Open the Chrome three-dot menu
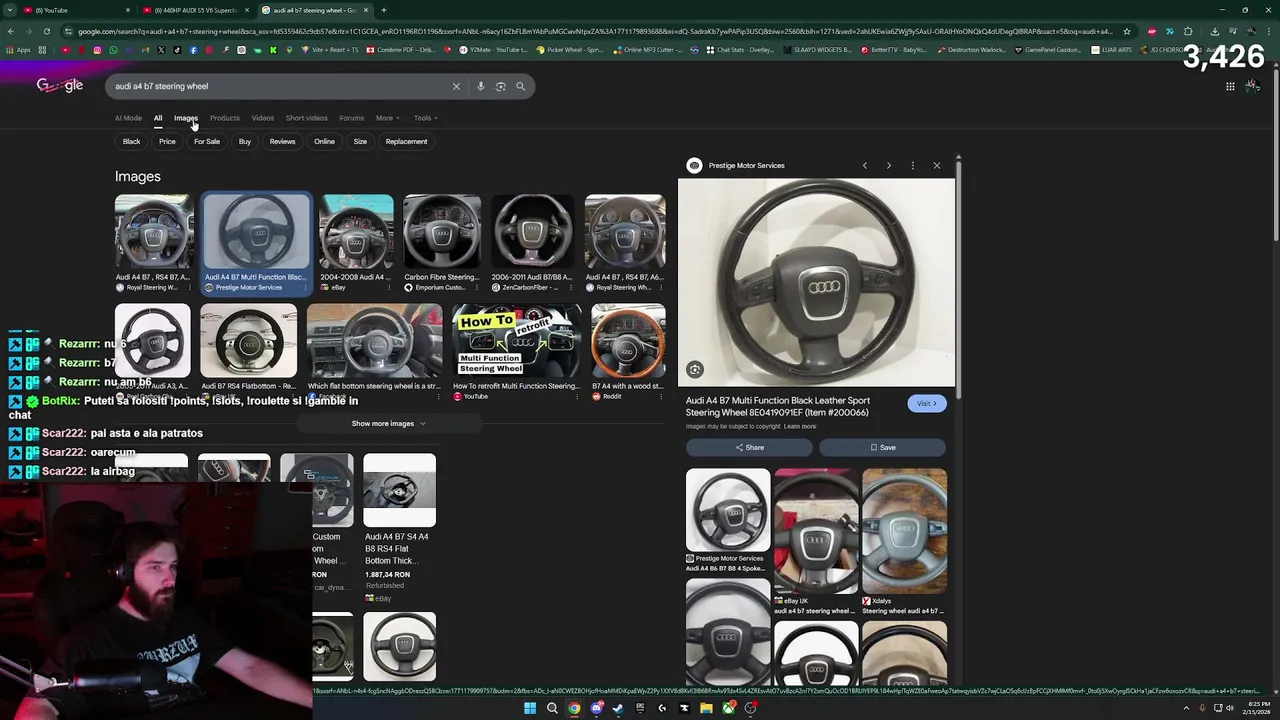Screen dimensions: 1280x720 tap(1270, 31)
